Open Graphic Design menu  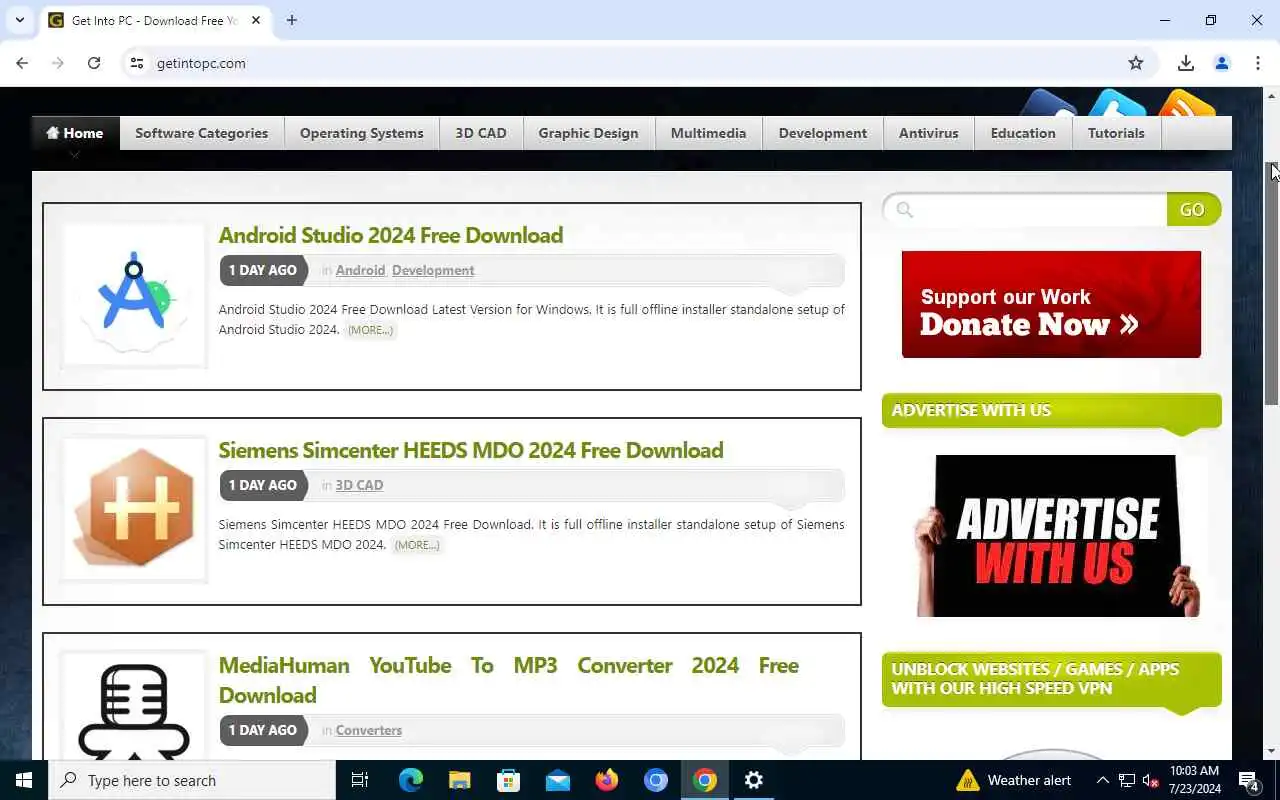pos(588,133)
